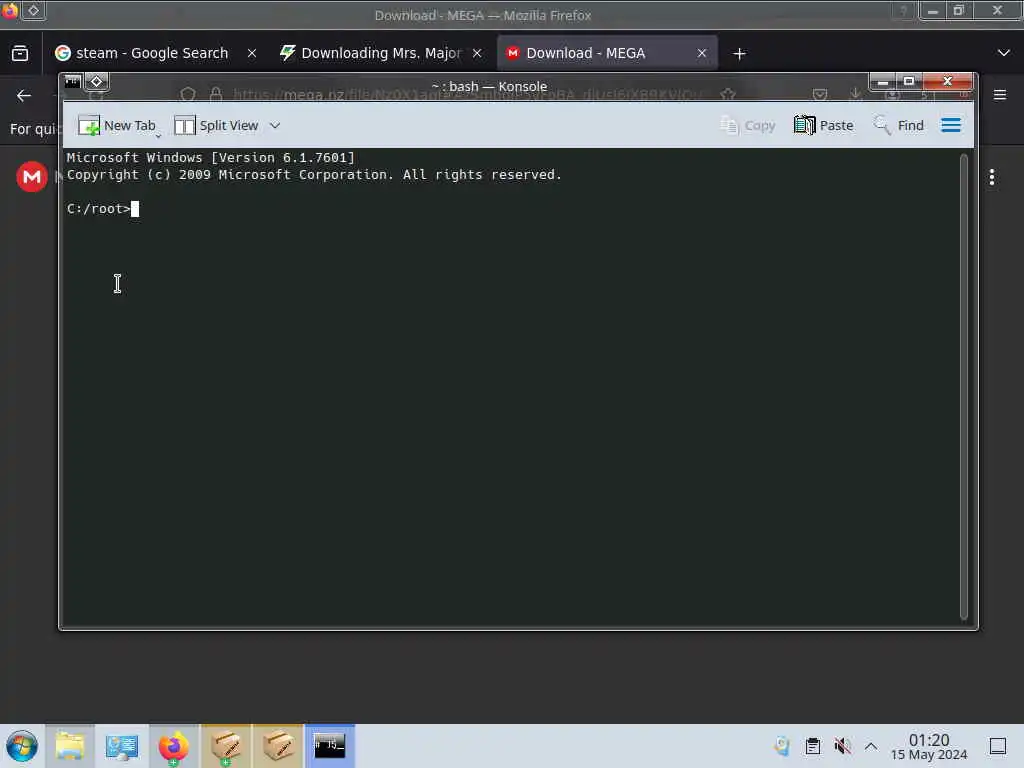Click the C:/root> prompt in the terminal
This screenshot has height=768, width=1024.
pyautogui.click(x=98, y=209)
